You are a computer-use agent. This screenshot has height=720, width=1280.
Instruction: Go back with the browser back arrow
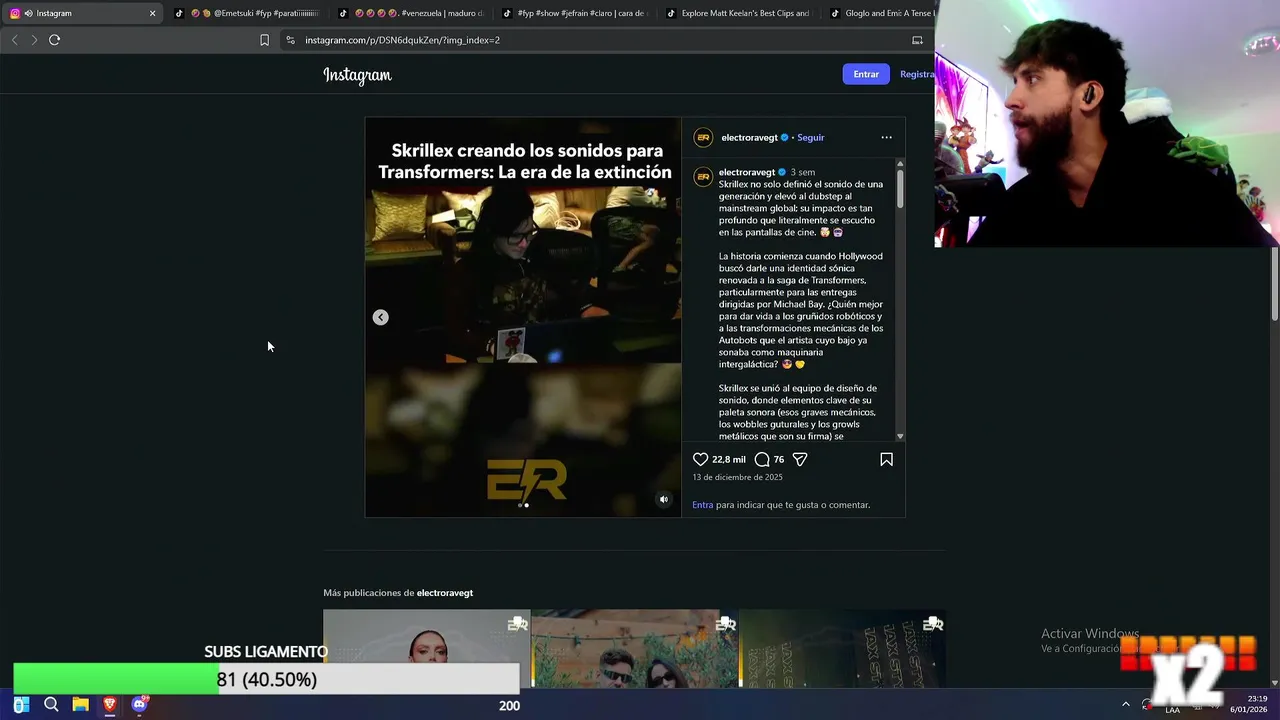pyautogui.click(x=14, y=40)
